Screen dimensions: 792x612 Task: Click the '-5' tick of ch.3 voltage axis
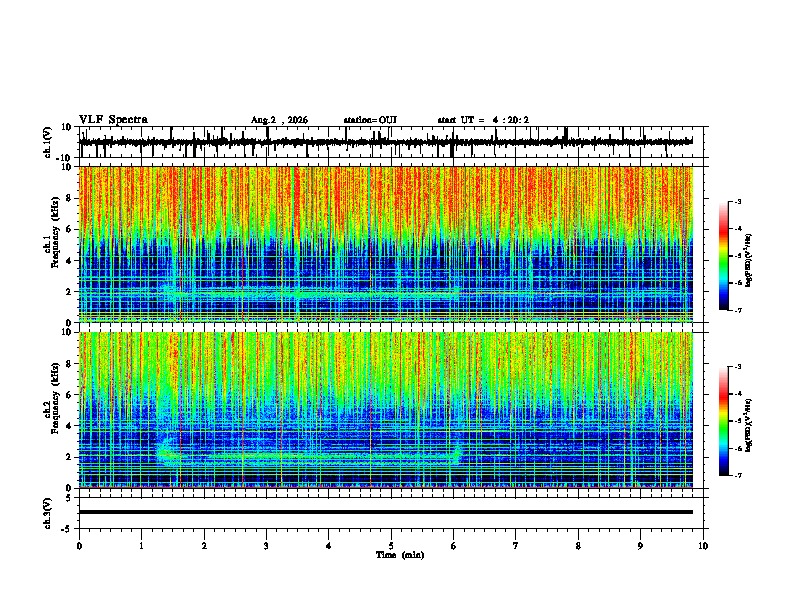[68, 529]
